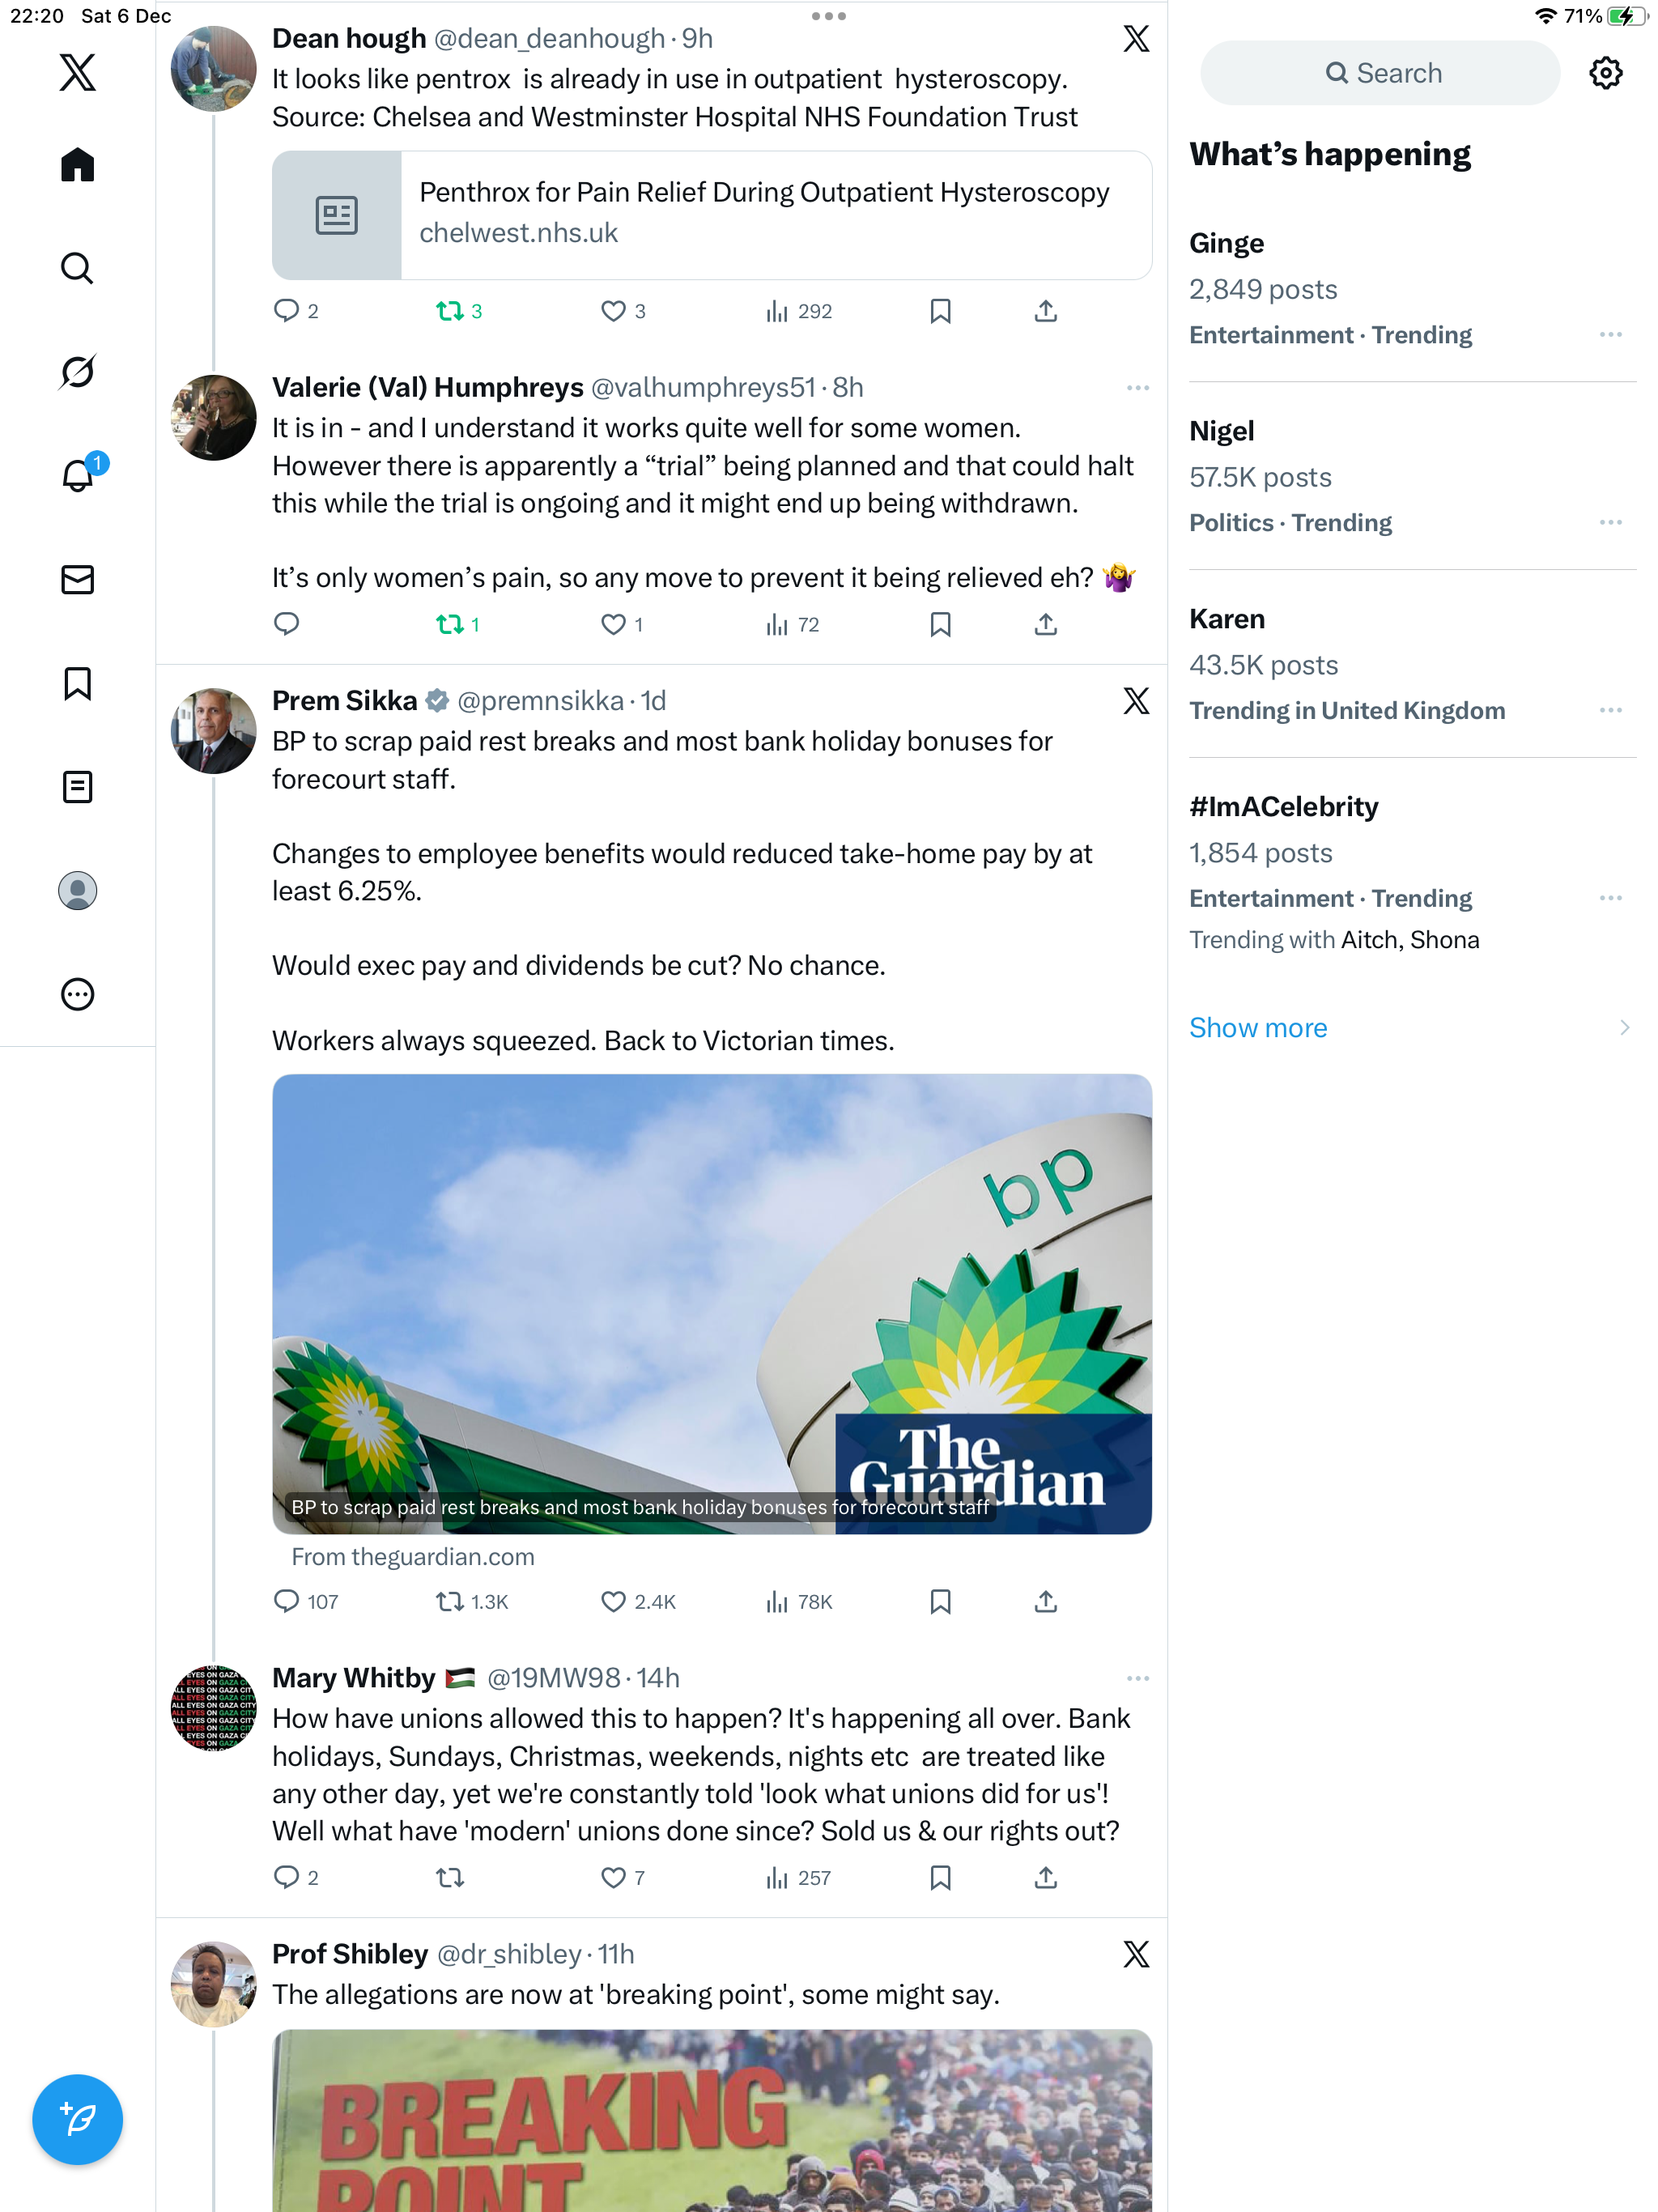Viewport: 1658px width, 2212px height.
Task: Open the Grok icon in sidebar
Action: (77, 372)
